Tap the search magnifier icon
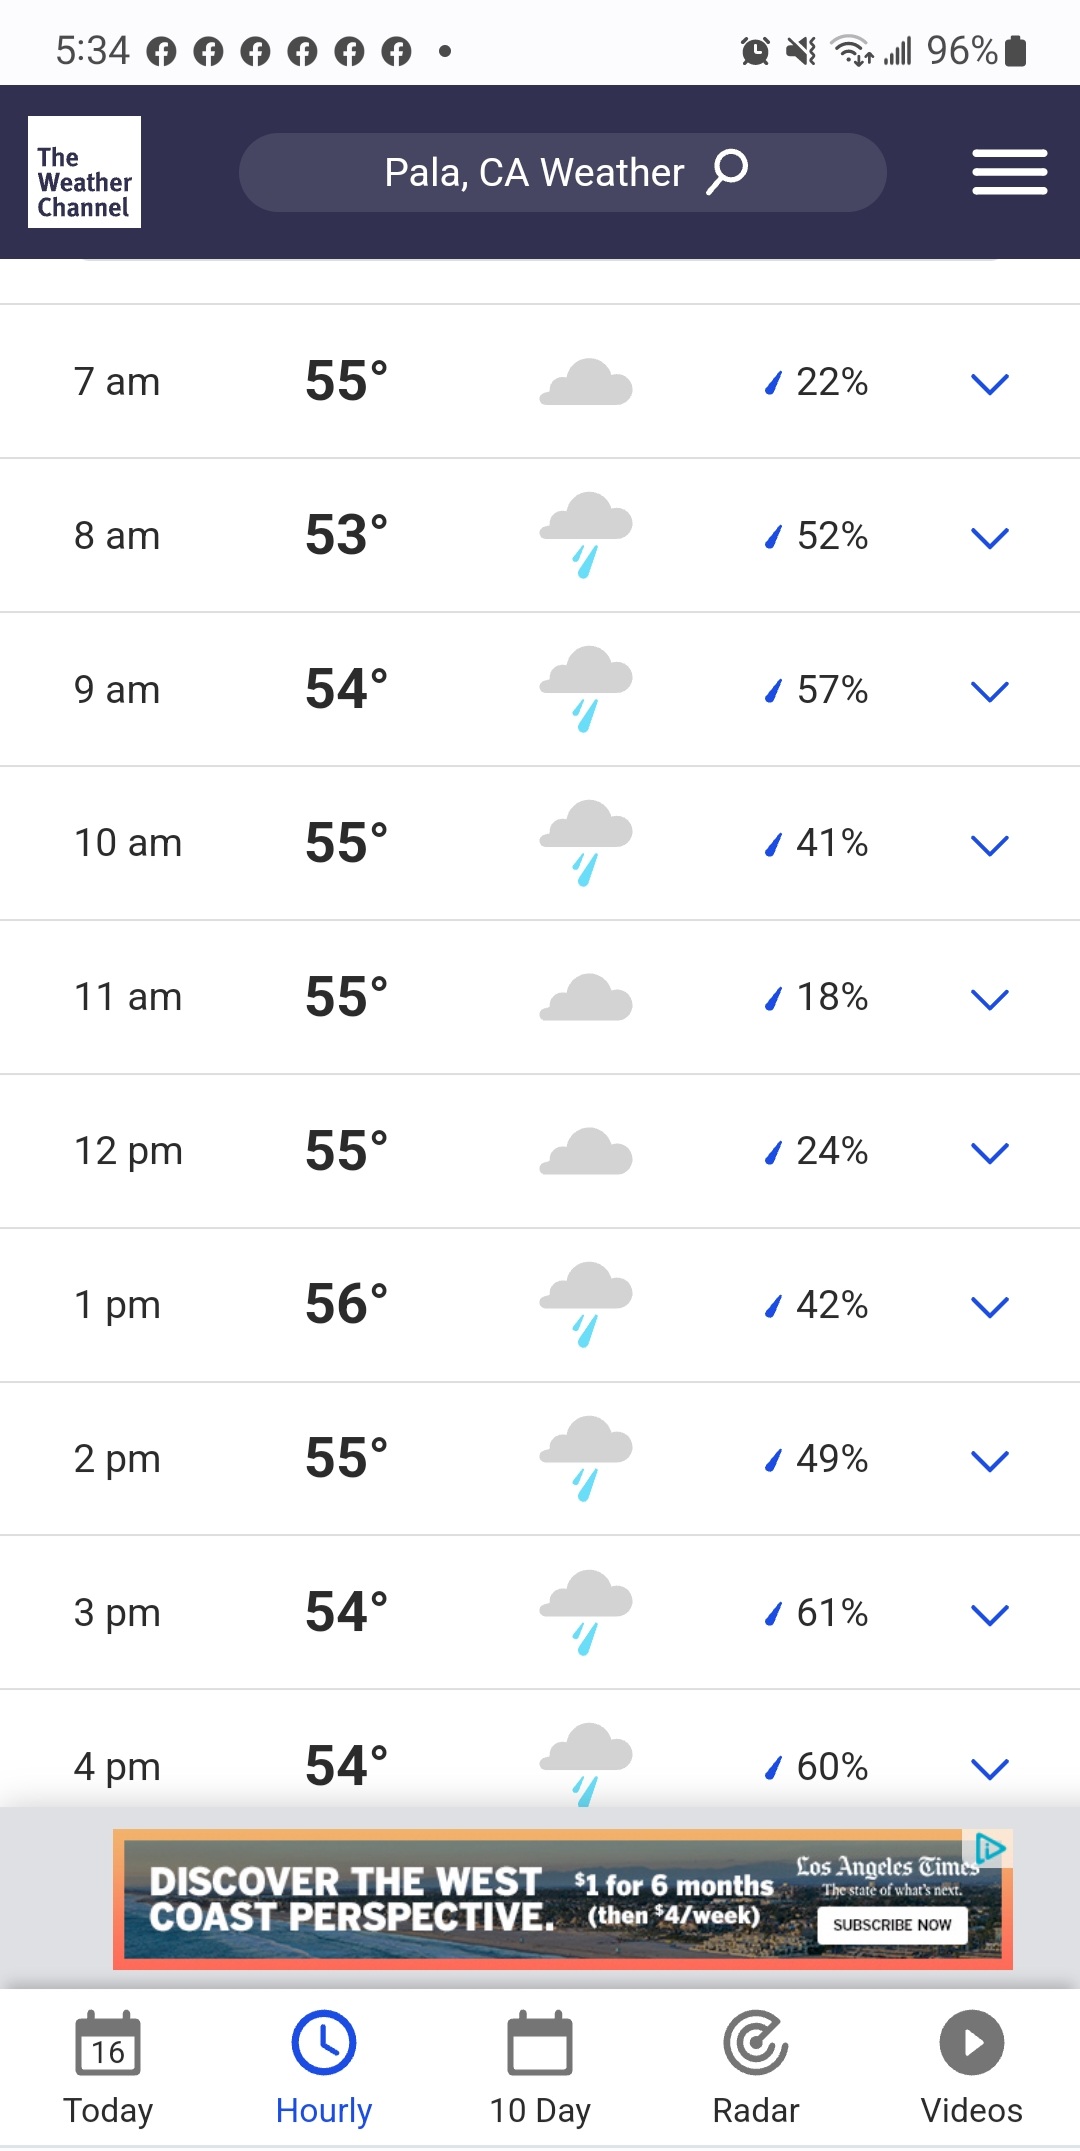1080x2151 pixels. click(x=728, y=172)
